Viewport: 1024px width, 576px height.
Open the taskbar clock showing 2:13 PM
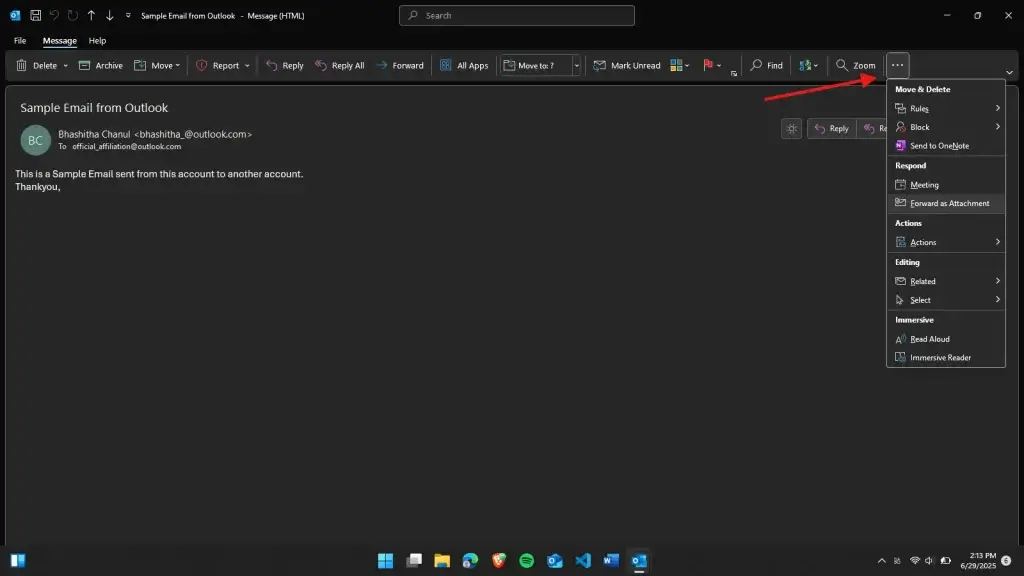(978, 560)
